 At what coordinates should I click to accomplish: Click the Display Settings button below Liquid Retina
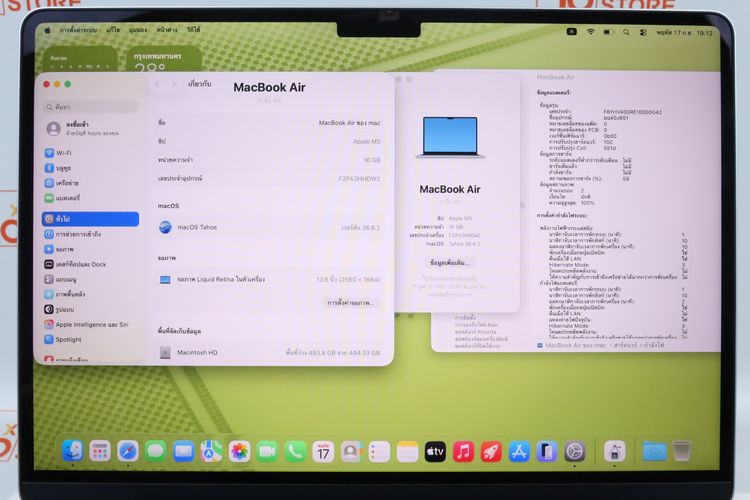coord(350,303)
